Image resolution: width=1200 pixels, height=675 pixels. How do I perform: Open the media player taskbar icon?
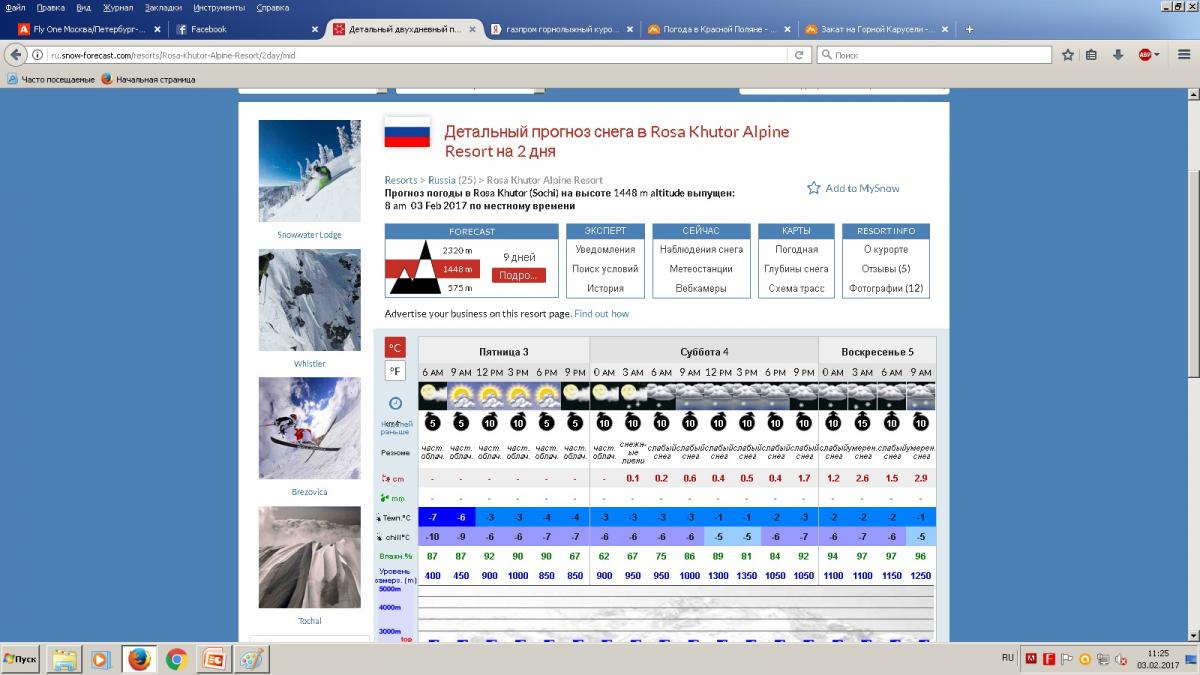(x=101, y=659)
